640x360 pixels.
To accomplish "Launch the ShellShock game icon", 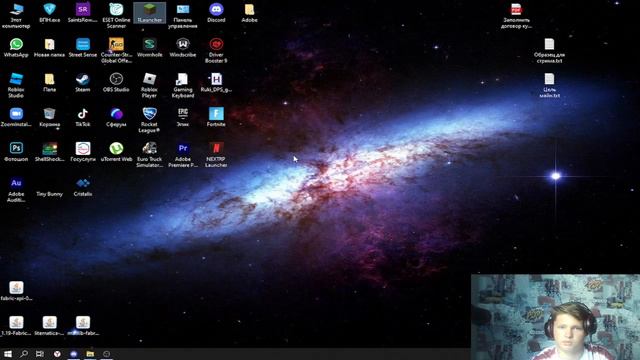I will [x=49, y=151].
